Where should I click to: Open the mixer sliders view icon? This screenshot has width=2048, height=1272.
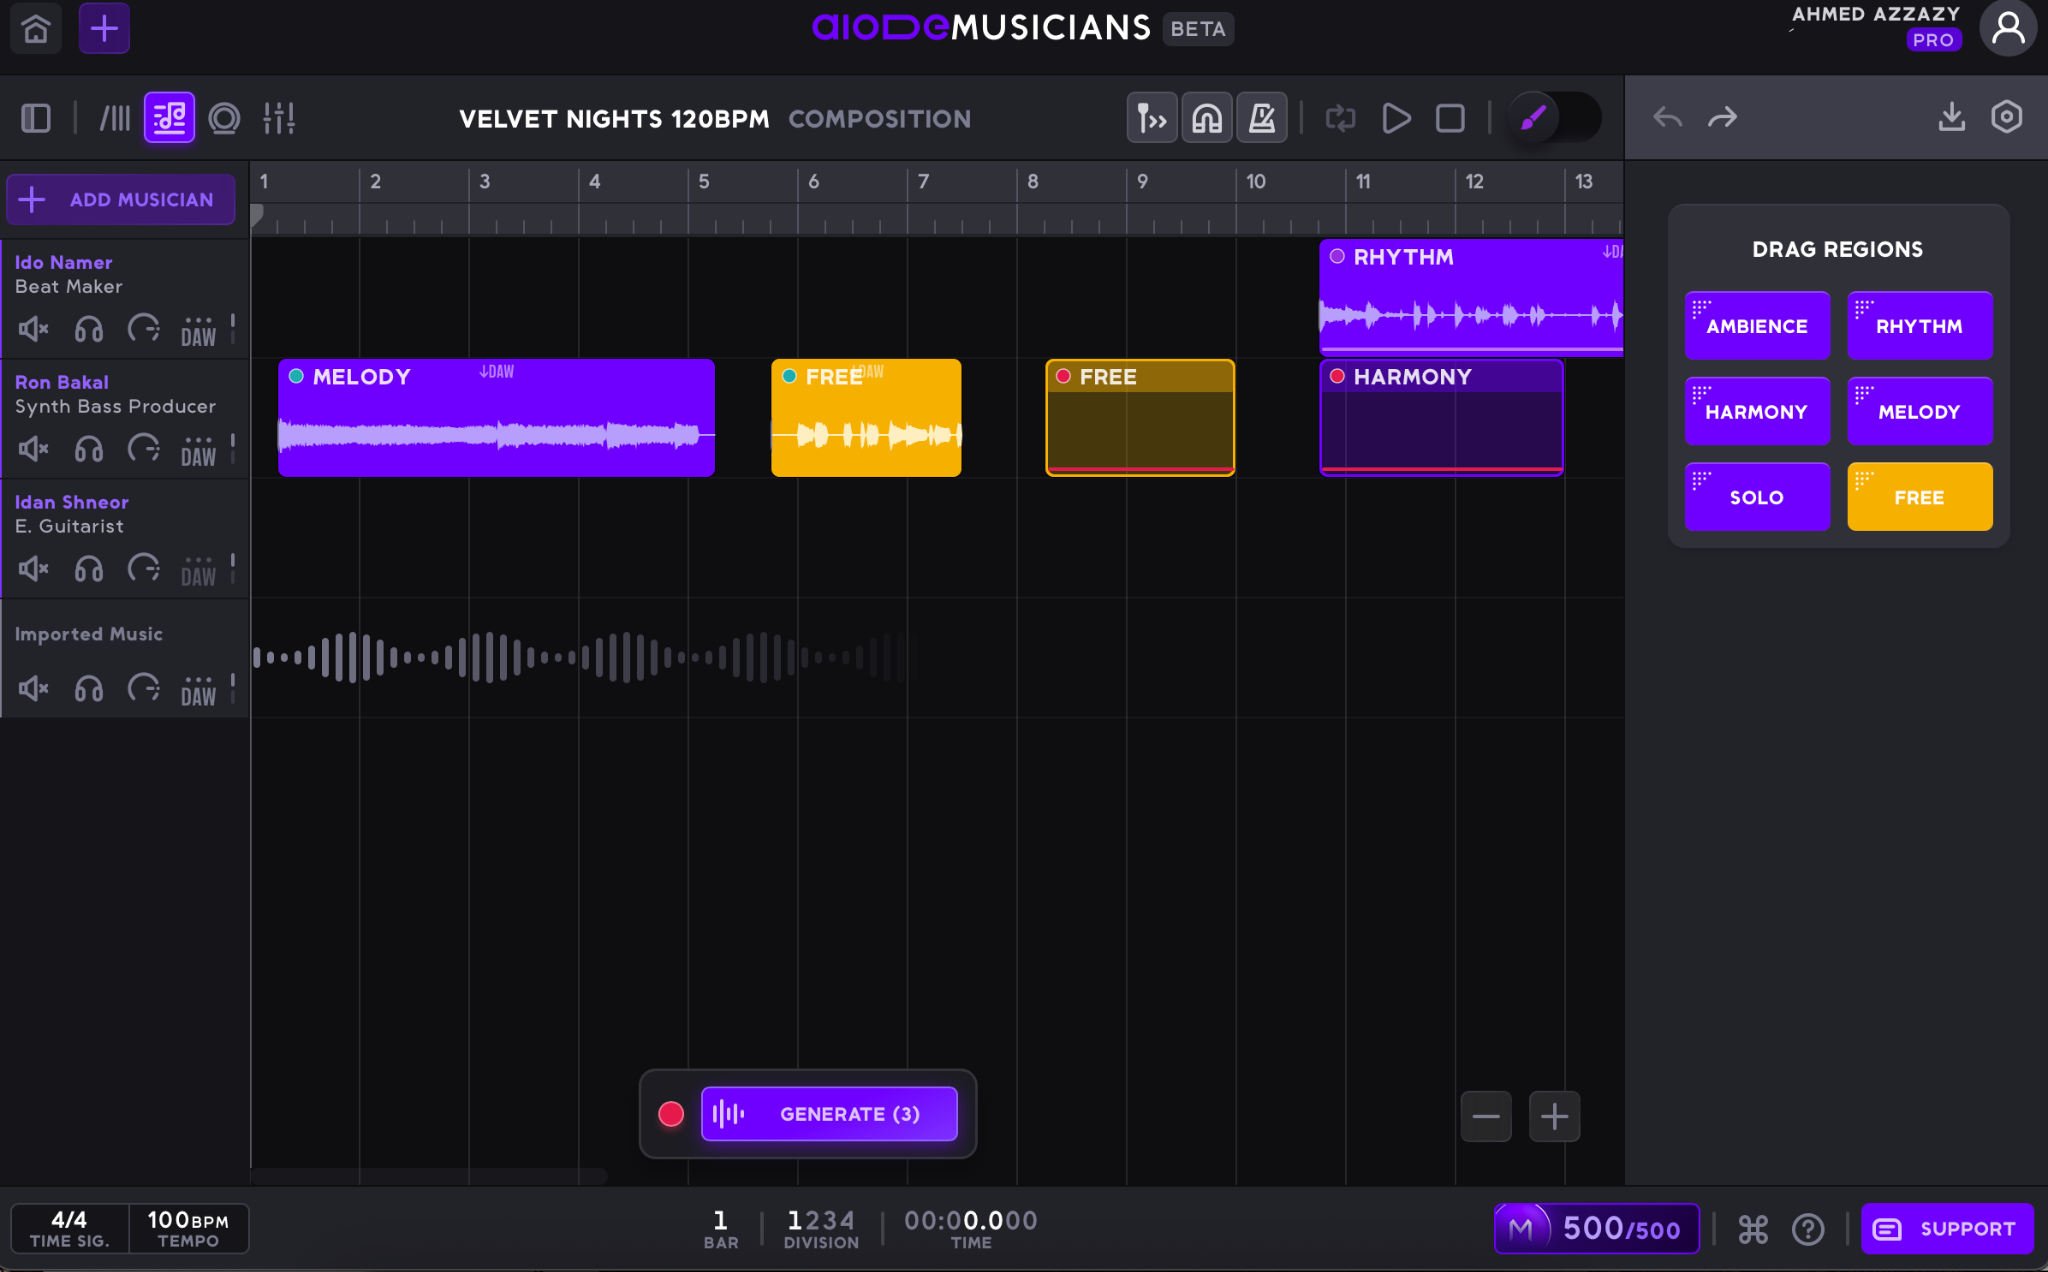tap(278, 118)
